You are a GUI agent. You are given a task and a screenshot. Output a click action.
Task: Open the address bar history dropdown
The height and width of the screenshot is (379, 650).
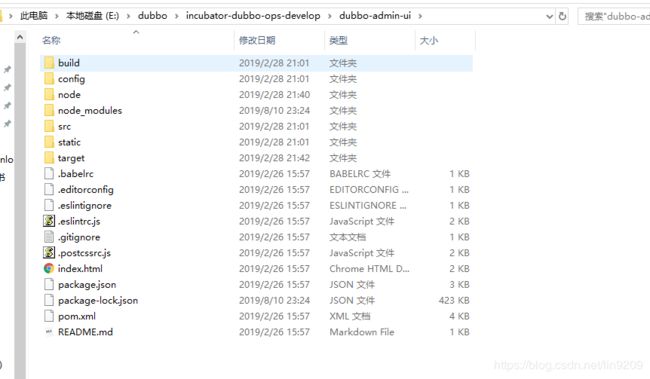coord(550,16)
